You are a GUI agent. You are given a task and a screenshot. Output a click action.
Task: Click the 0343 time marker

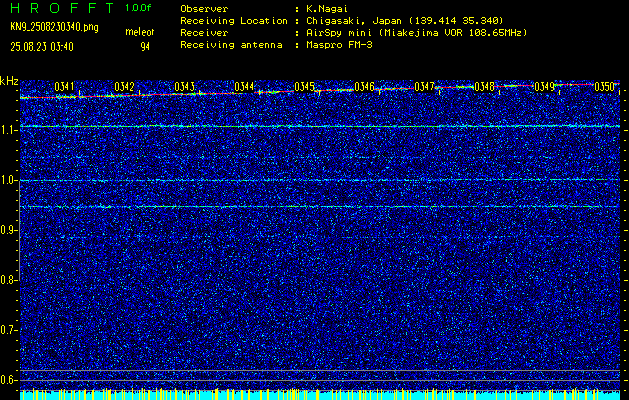click(x=185, y=87)
